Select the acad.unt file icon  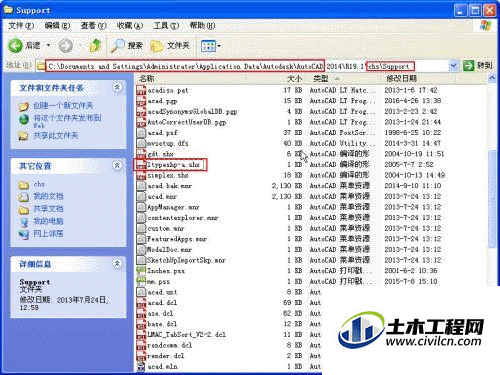(x=141, y=292)
